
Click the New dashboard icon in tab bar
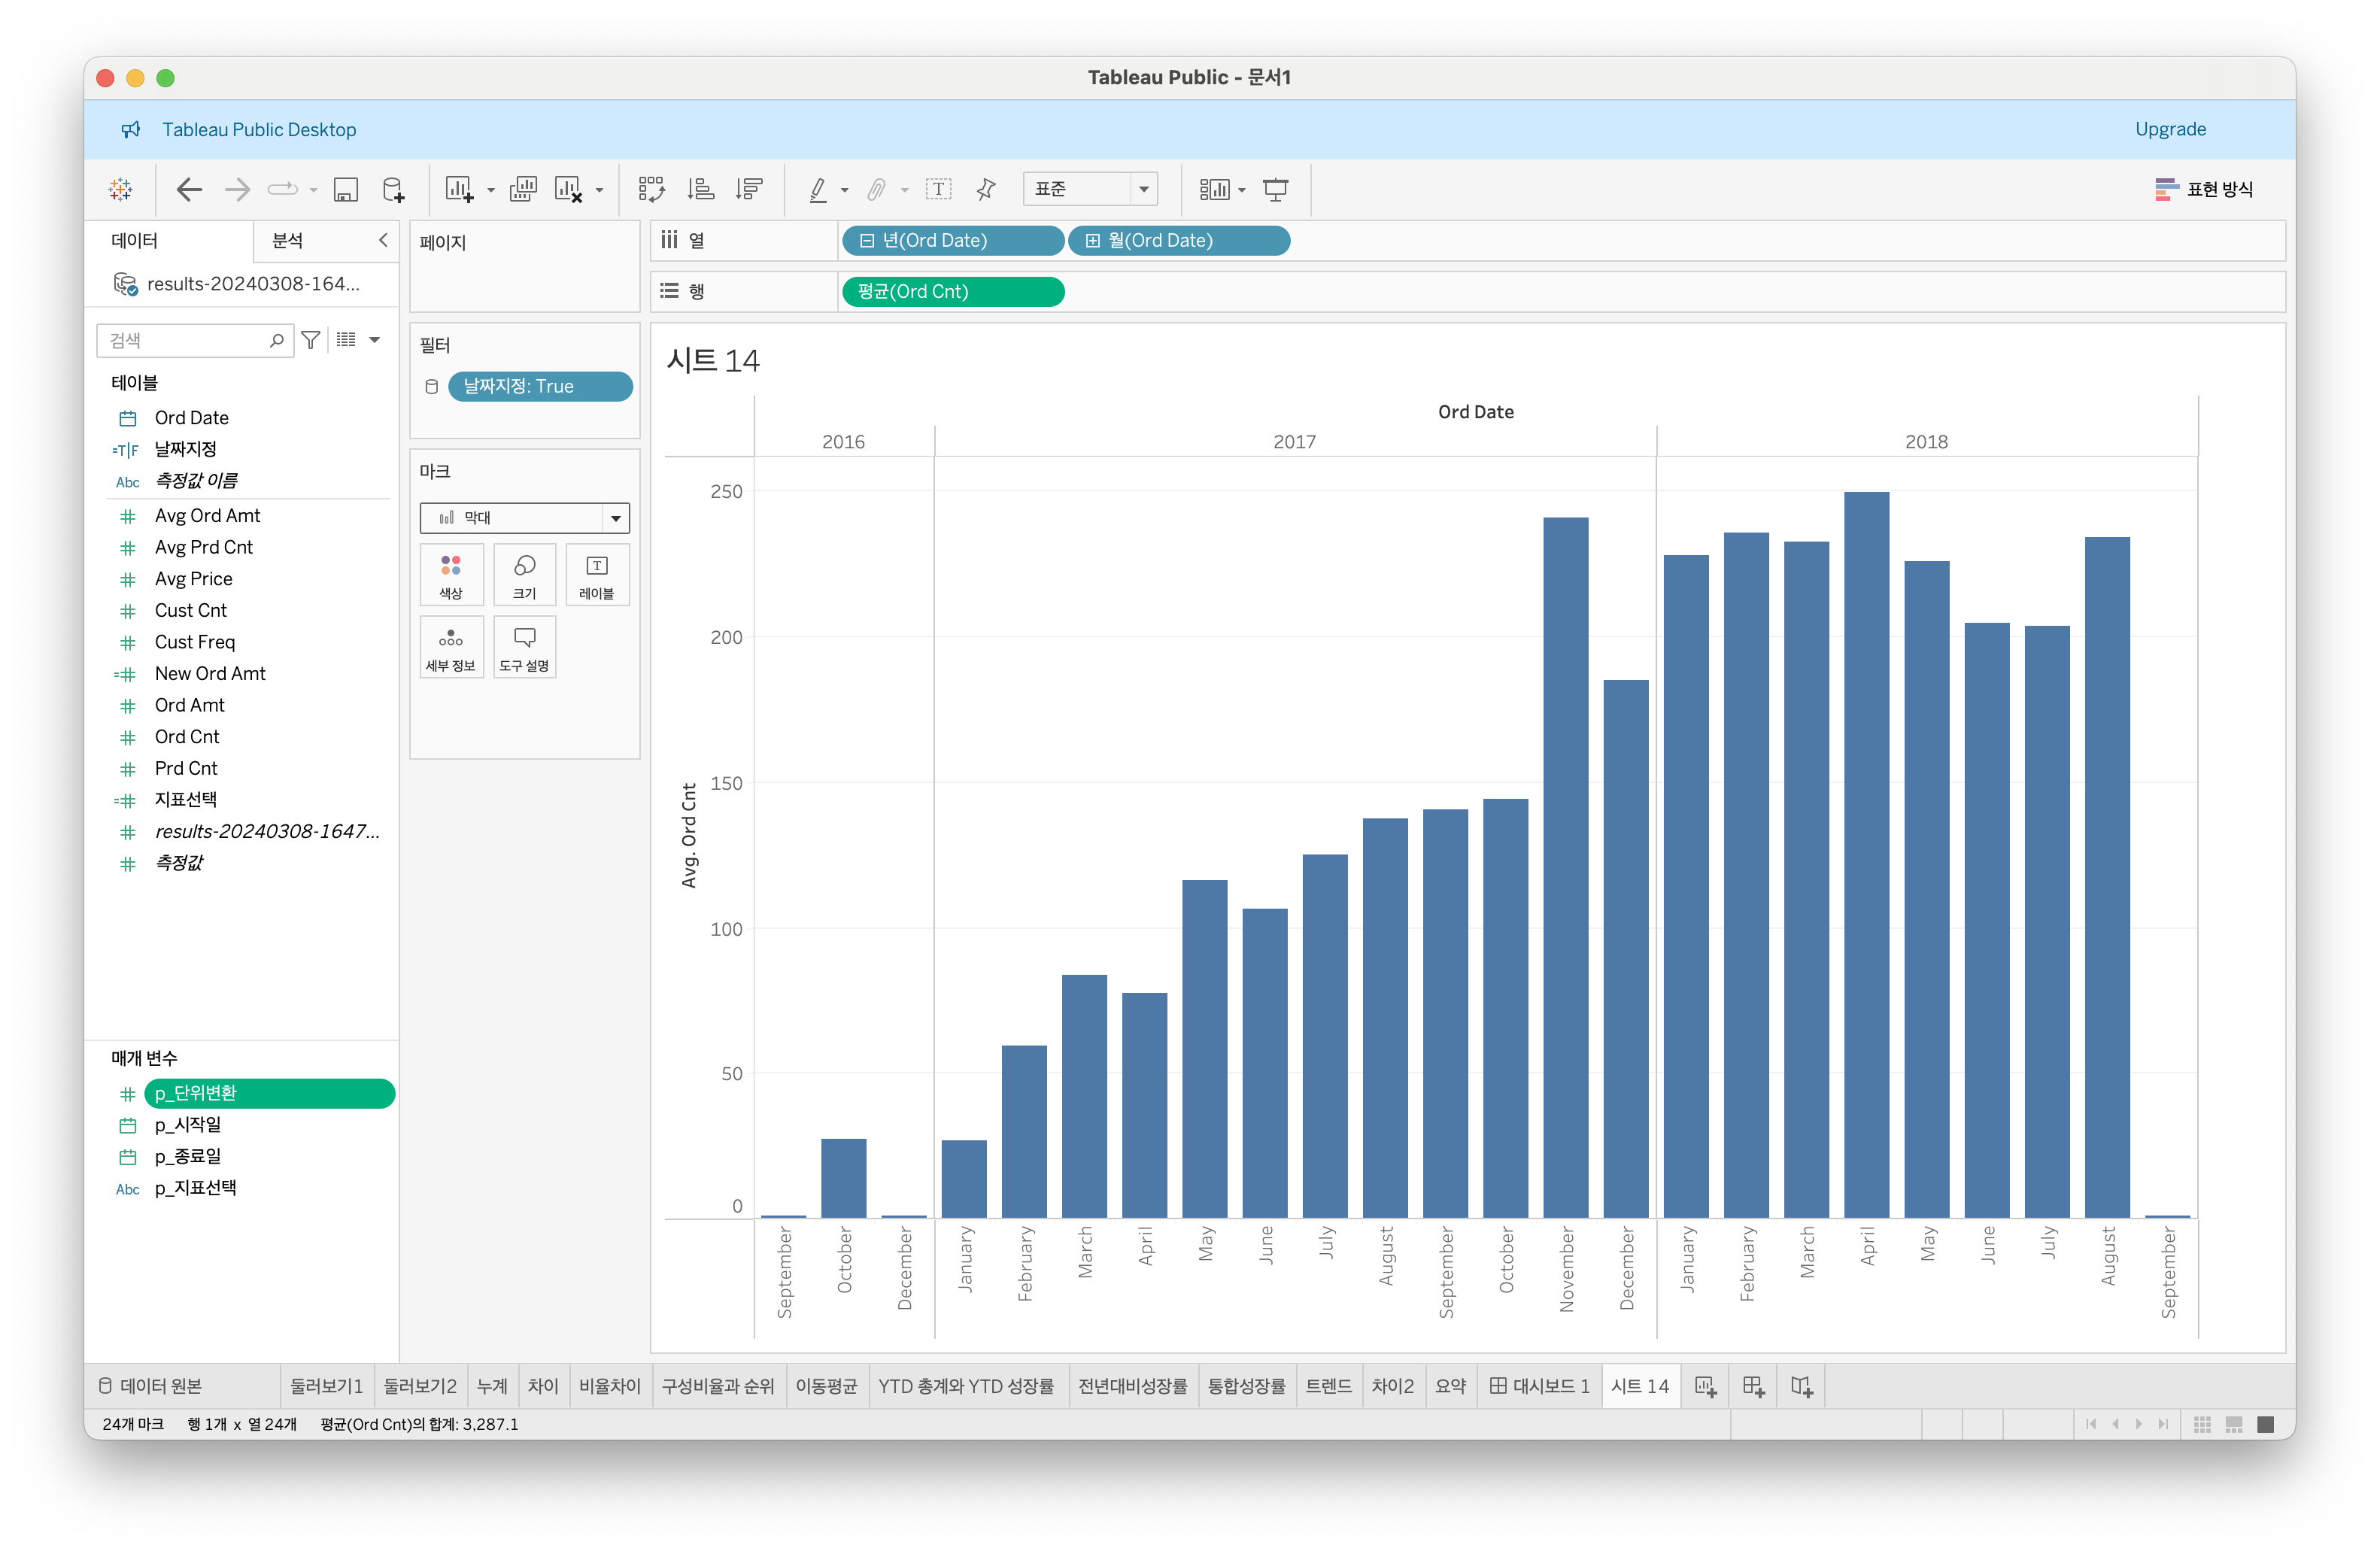pos(1753,1386)
